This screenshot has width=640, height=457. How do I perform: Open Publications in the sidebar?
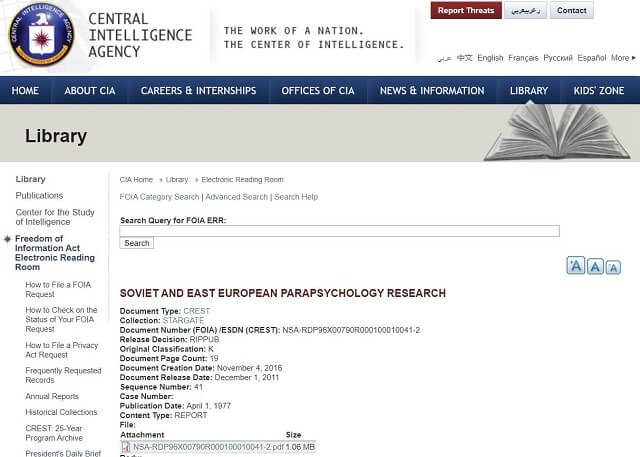39,195
